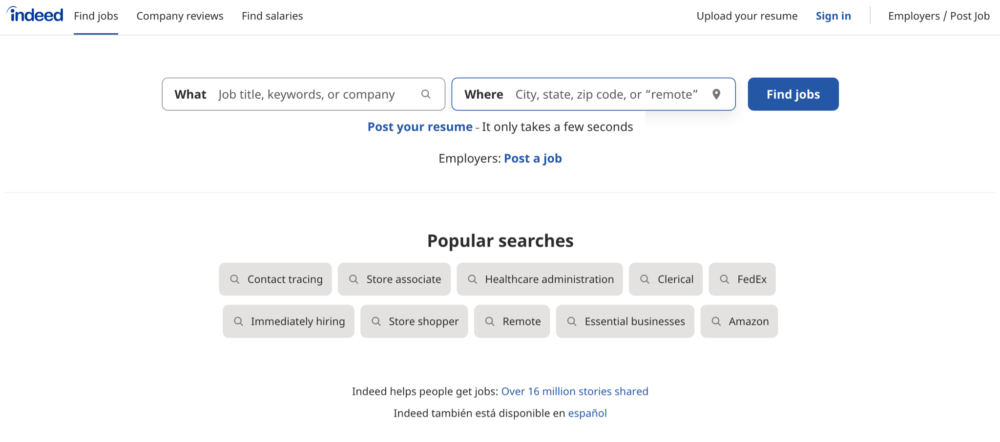This screenshot has height=442, width=1000.
Task: Open the Find salaries page
Action: [x=272, y=16]
